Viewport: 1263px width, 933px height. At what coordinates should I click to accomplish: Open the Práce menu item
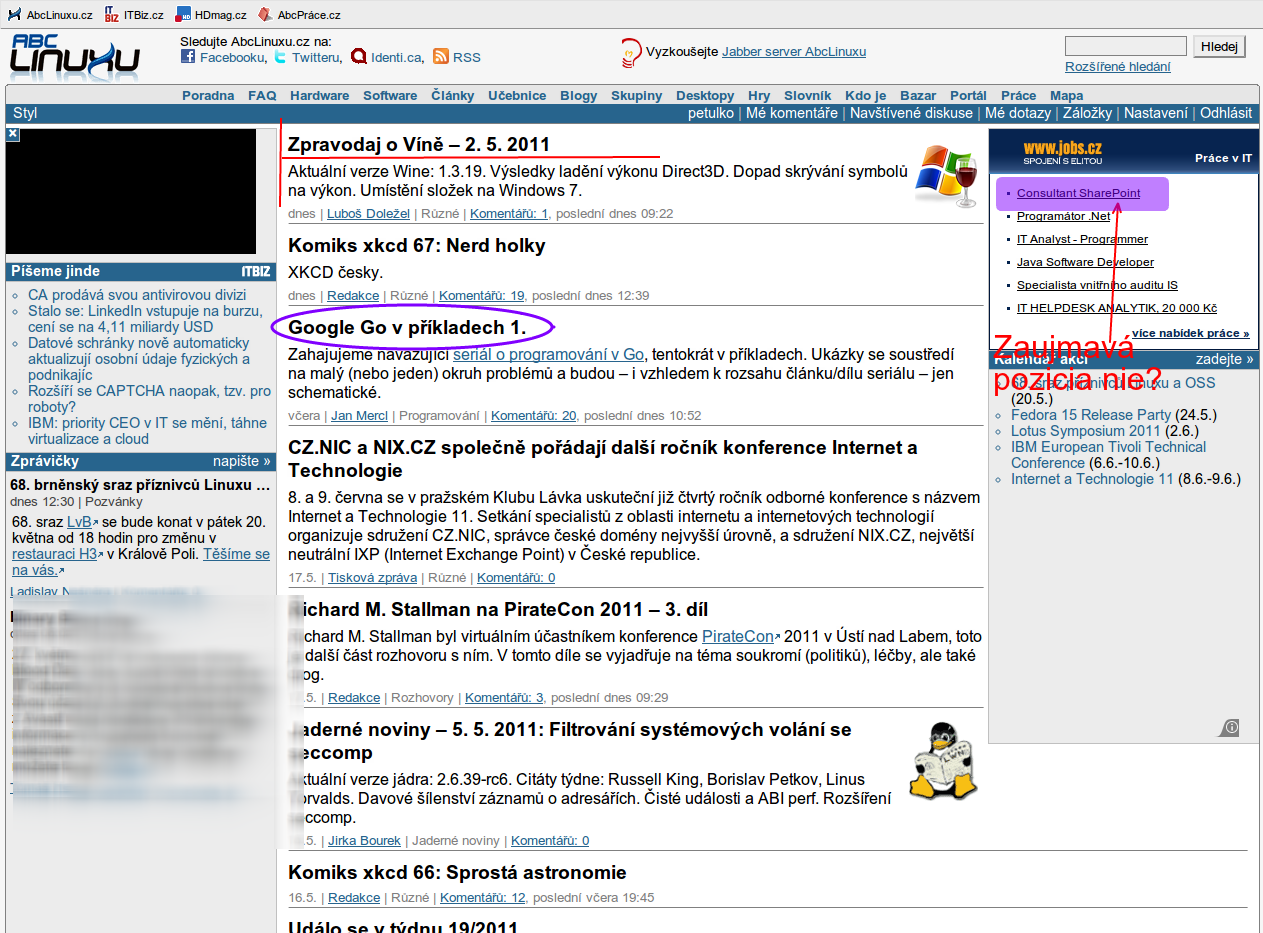[1019, 95]
